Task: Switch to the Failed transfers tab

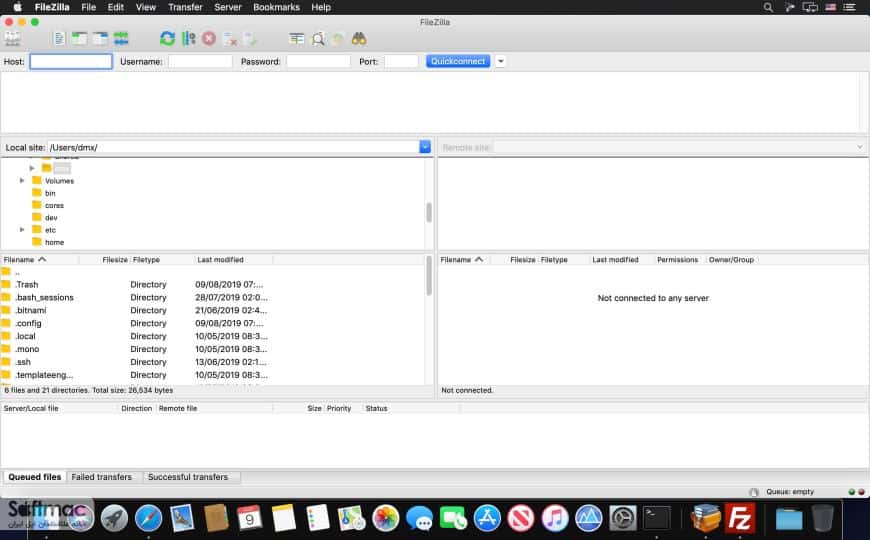Action: pos(102,477)
